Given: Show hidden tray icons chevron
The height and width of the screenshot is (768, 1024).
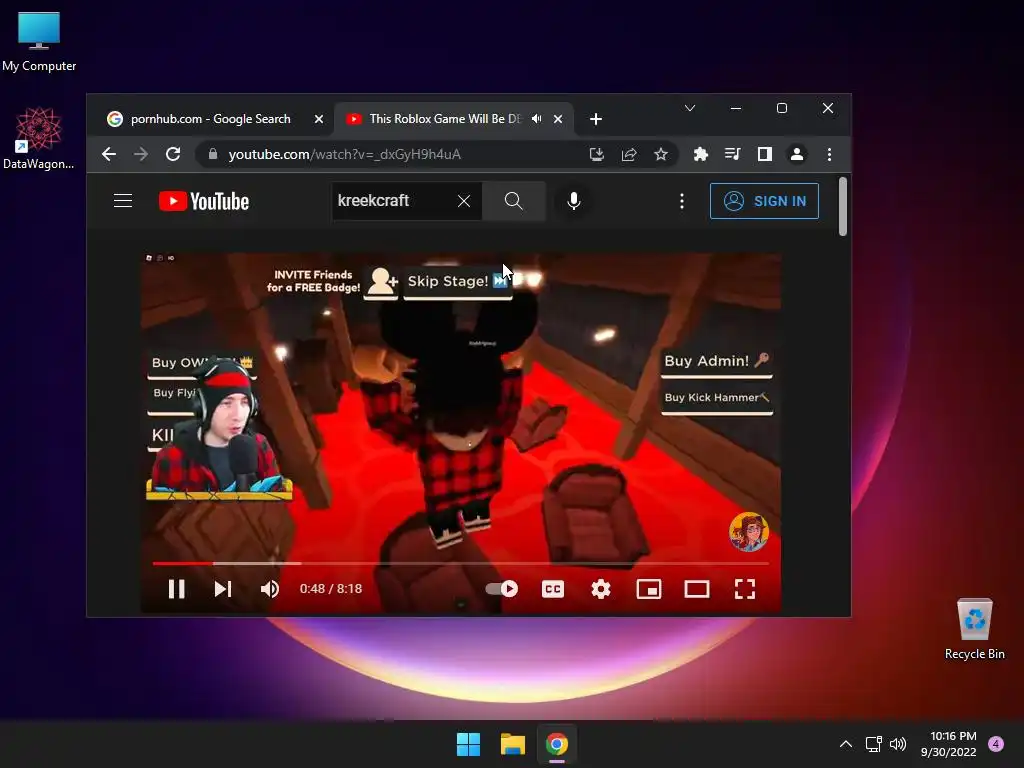Looking at the screenshot, I should (x=846, y=744).
